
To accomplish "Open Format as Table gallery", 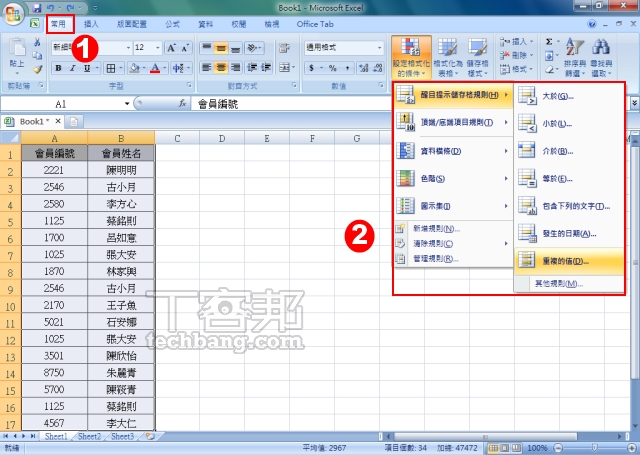I will [x=447, y=57].
